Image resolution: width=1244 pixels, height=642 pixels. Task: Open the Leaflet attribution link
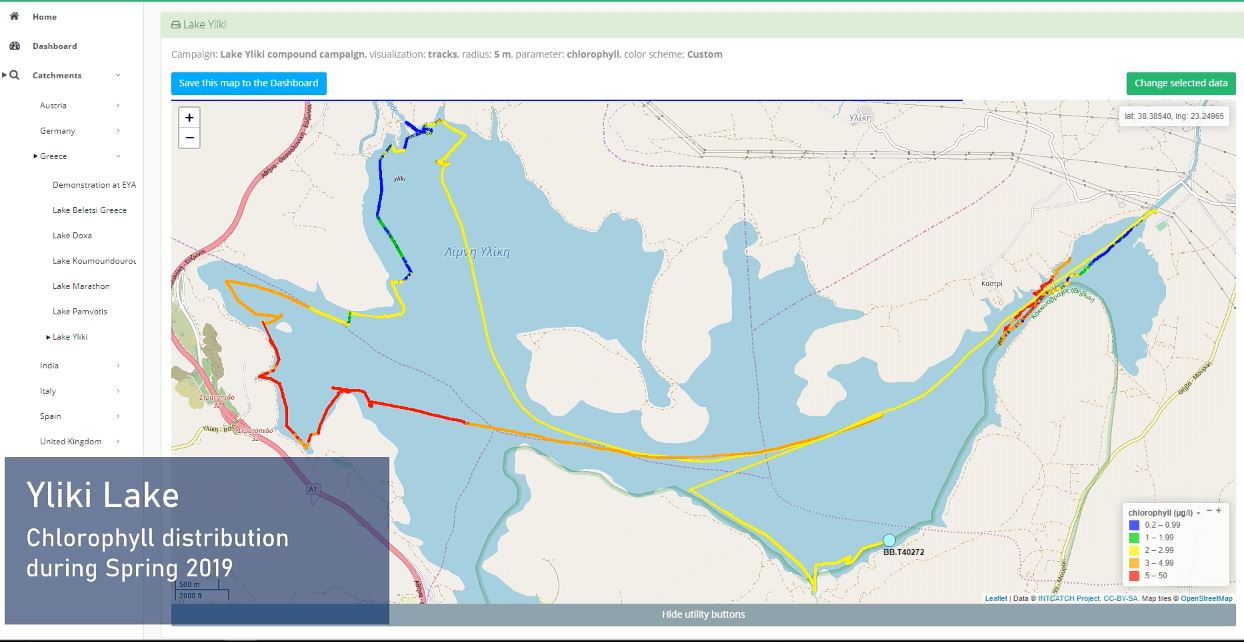[996, 598]
